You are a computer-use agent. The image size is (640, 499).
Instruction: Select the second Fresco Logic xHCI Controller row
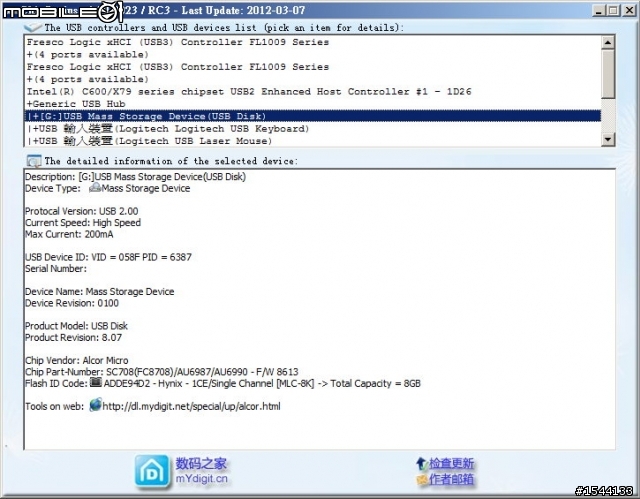point(313,67)
